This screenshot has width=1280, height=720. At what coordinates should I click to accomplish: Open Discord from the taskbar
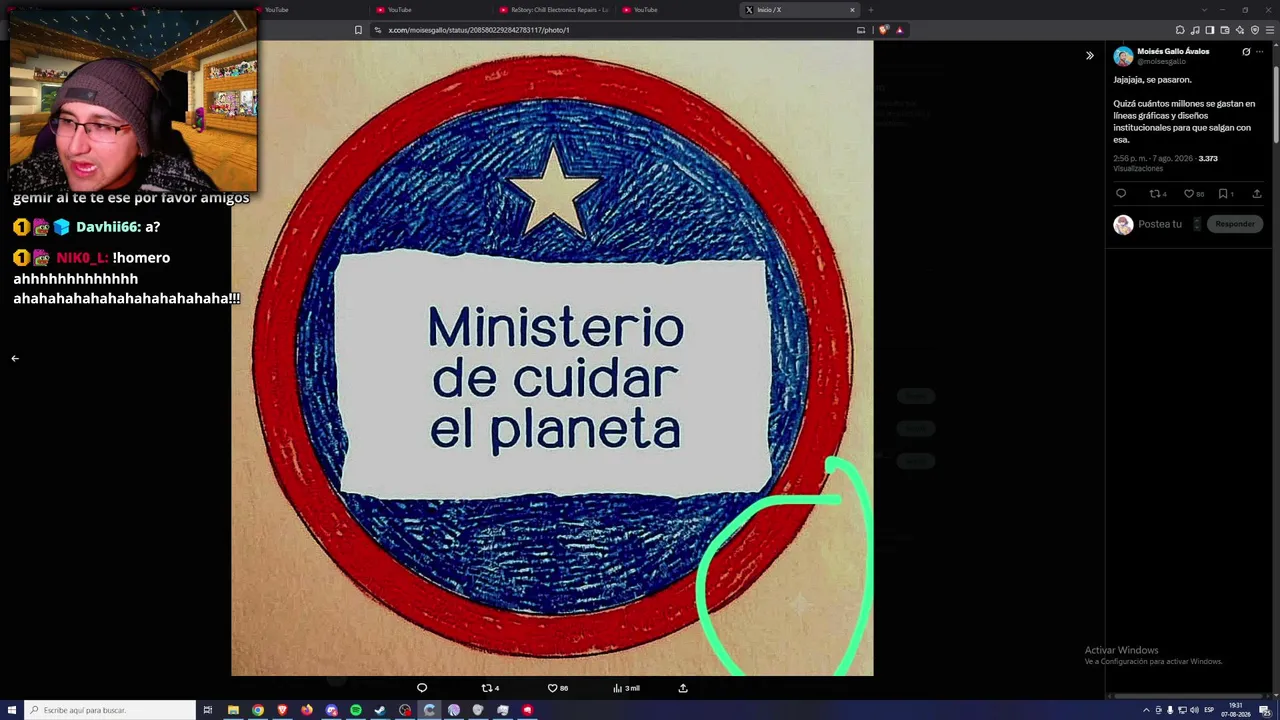(331, 710)
